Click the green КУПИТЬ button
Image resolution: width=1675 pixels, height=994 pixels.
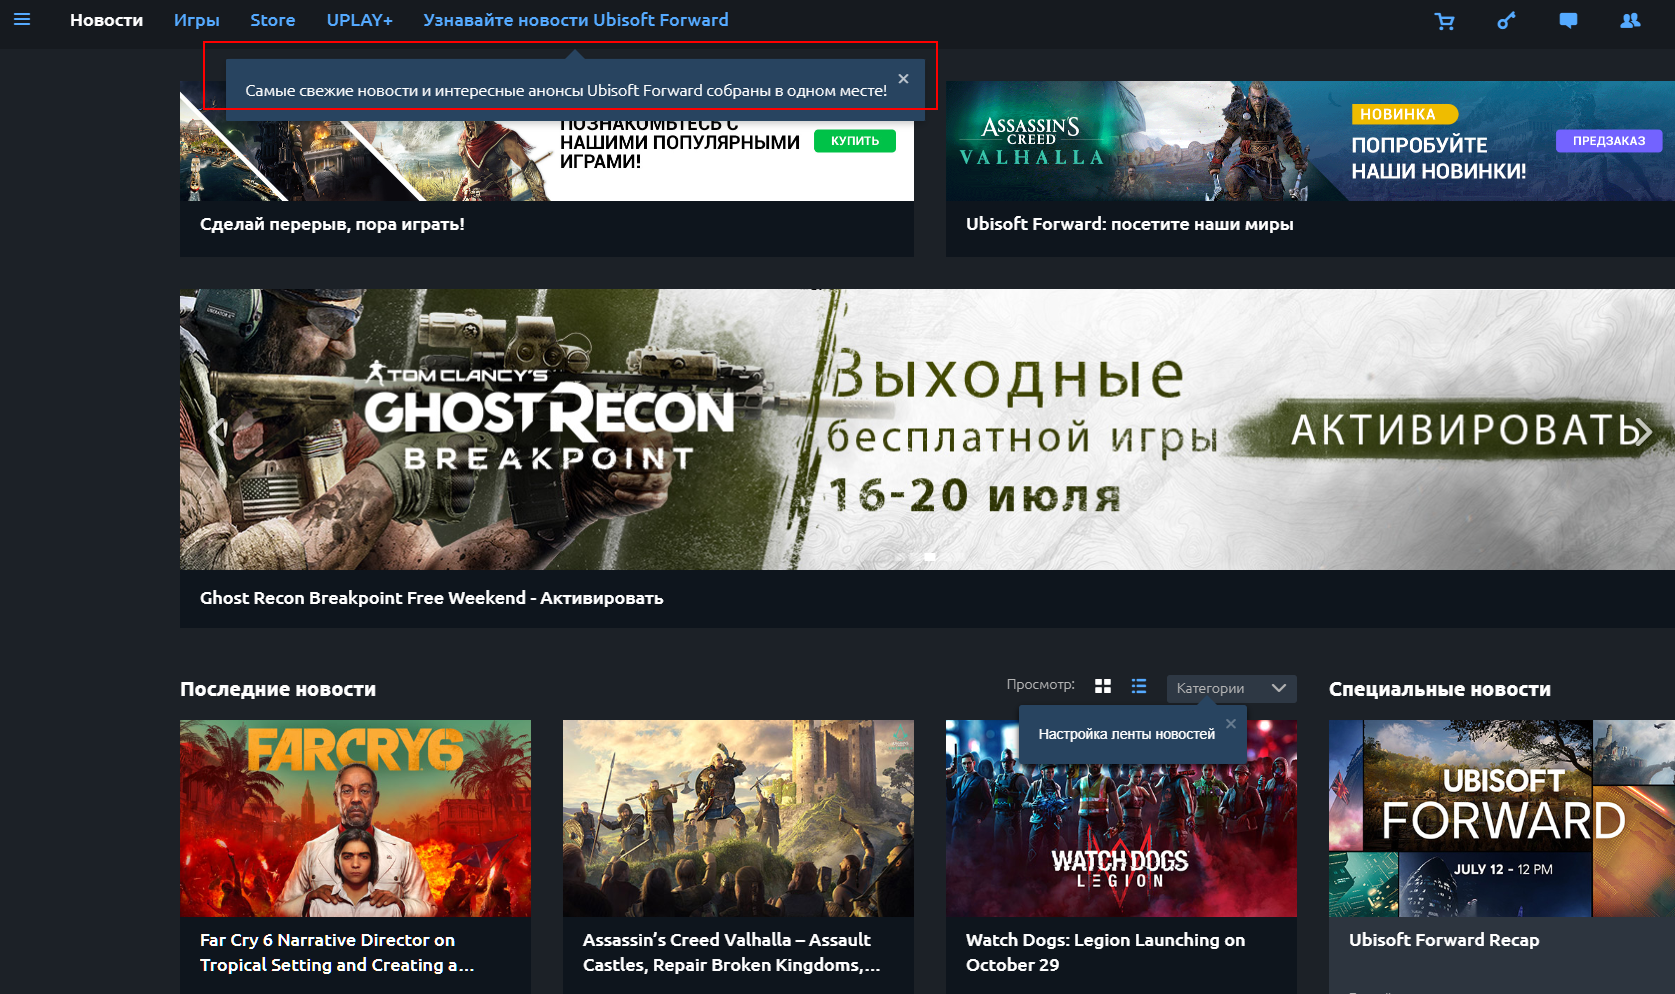click(855, 141)
